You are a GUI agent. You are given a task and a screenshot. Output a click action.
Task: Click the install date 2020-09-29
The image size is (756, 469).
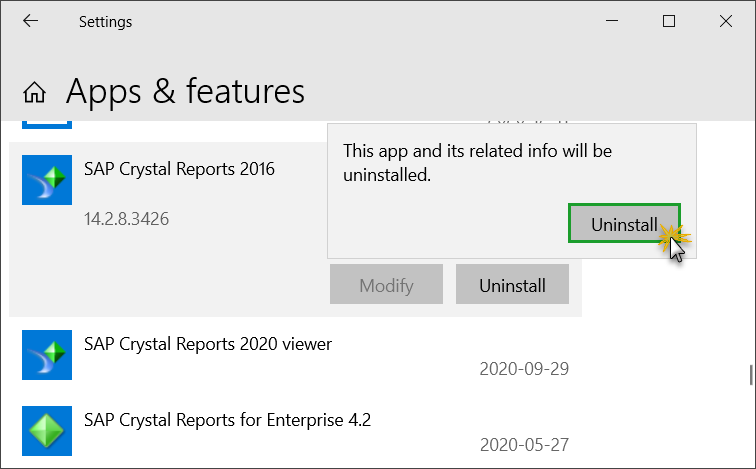click(x=524, y=369)
